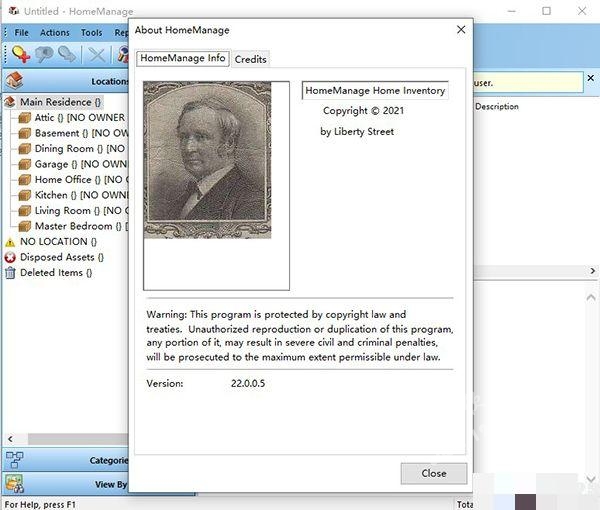
Task: Select the NO LOCATION entry
Action: point(58,242)
